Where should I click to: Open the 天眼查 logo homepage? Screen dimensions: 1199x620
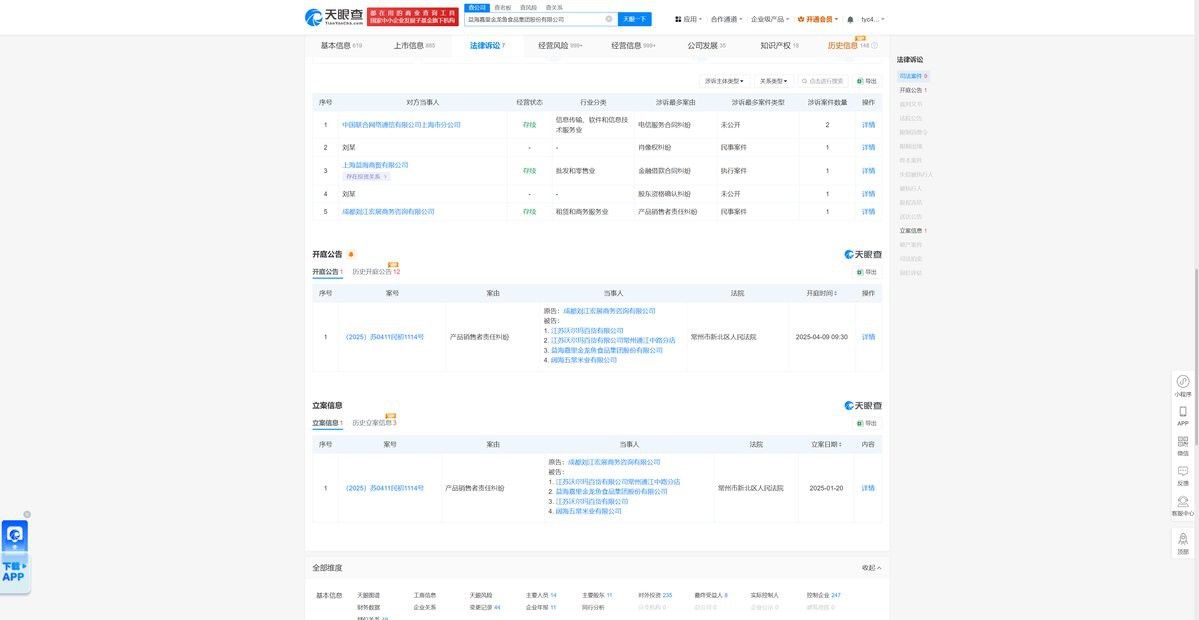tap(333, 17)
